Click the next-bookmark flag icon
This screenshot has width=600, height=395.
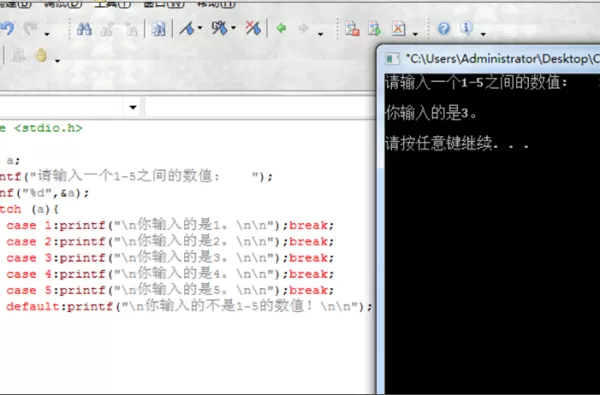(220, 28)
